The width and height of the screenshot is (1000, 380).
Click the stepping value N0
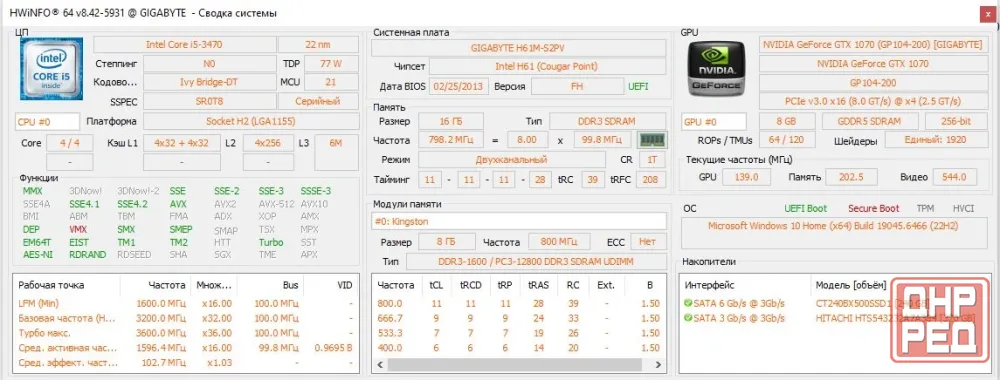[209, 64]
